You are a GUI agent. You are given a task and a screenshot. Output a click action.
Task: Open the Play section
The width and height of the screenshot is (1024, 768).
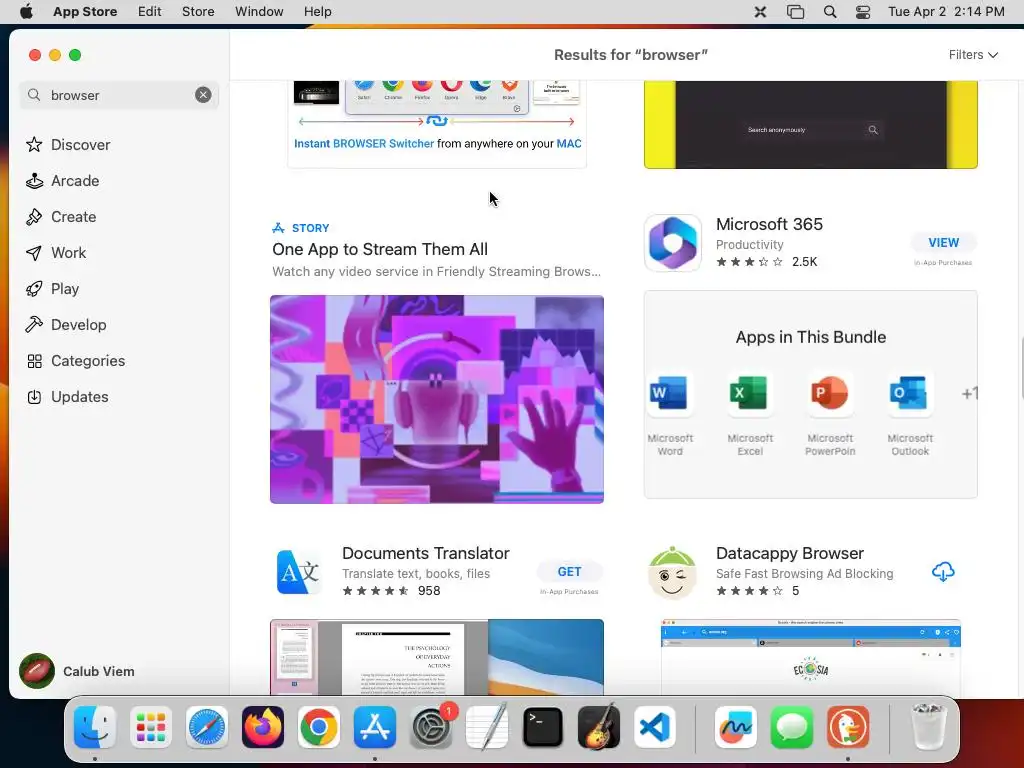click(x=52, y=289)
